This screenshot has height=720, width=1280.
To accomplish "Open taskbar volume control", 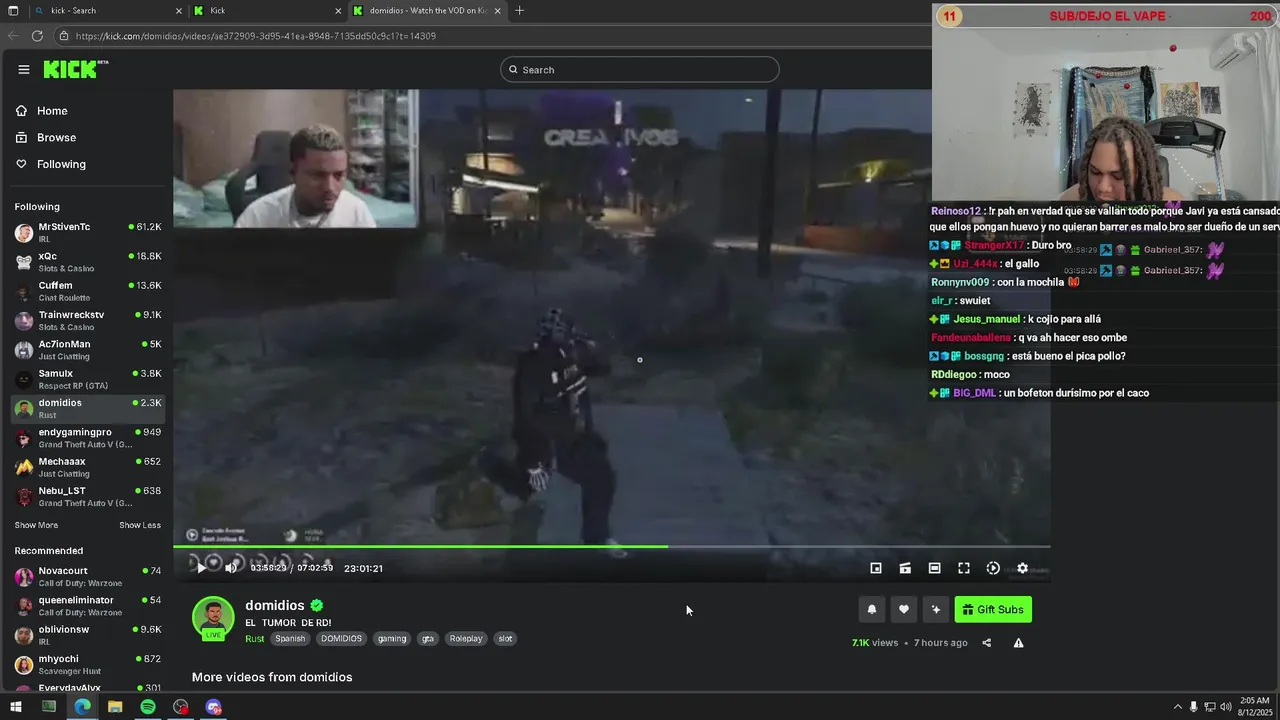I will pyautogui.click(x=1225, y=707).
